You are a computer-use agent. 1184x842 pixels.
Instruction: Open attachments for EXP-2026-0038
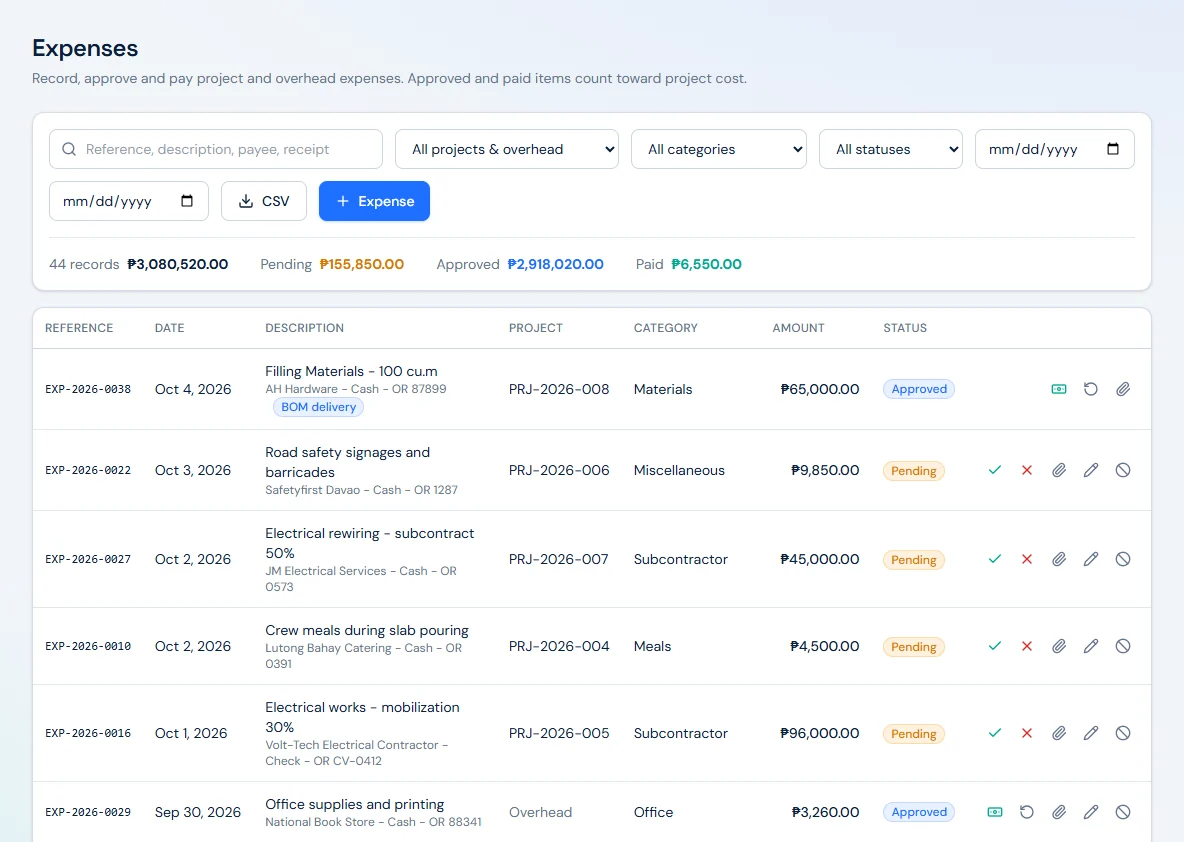[1123, 389]
